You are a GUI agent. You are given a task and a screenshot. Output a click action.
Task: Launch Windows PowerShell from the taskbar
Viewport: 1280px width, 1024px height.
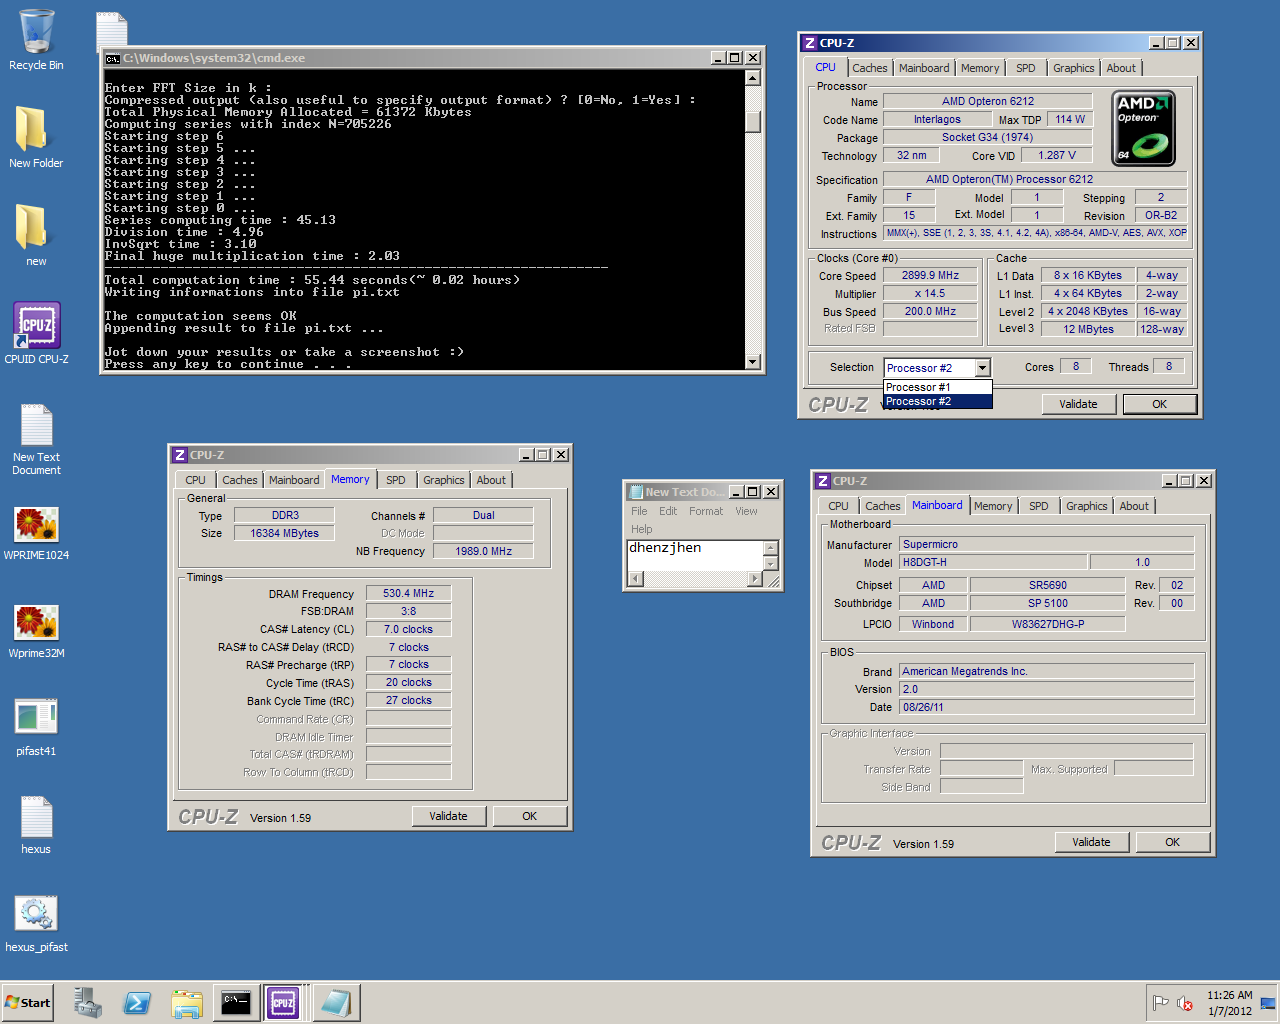tap(137, 1003)
